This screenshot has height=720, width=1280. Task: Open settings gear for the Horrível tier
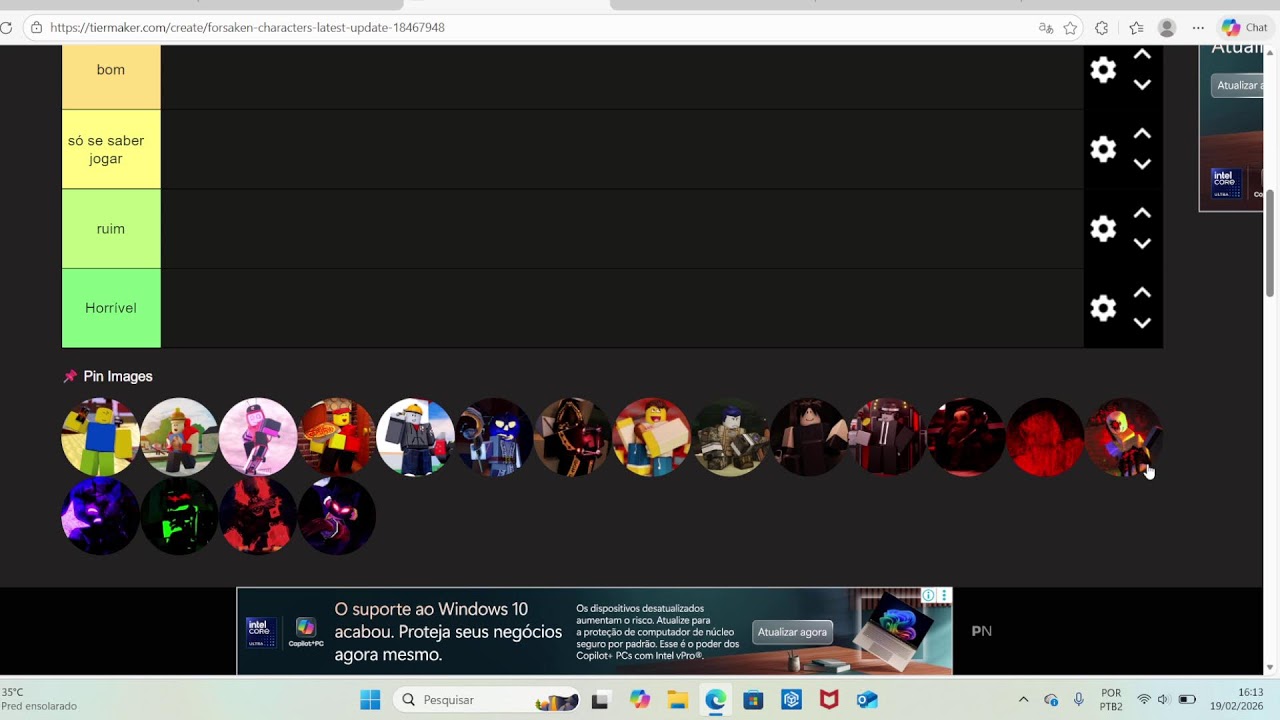pos(1103,308)
